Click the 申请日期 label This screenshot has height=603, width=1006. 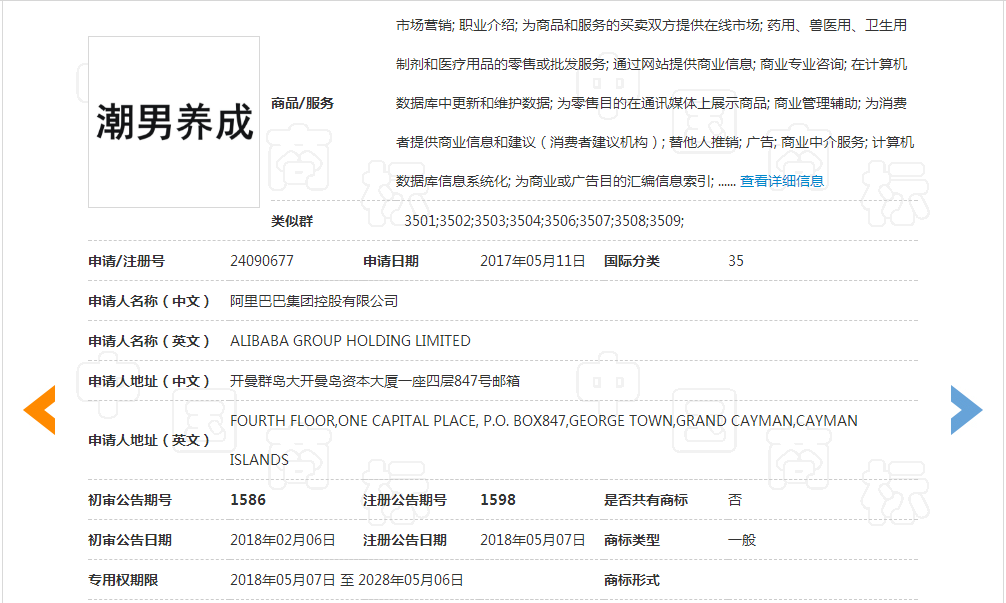tap(391, 262)
